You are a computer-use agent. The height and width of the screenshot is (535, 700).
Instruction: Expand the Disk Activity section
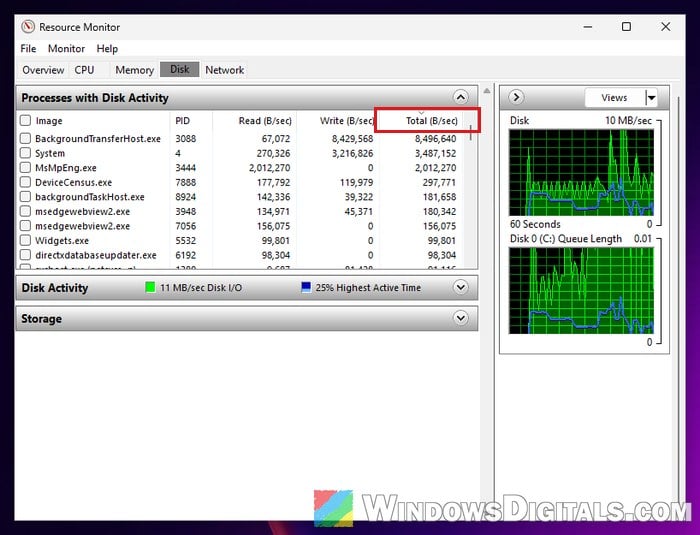460,287
